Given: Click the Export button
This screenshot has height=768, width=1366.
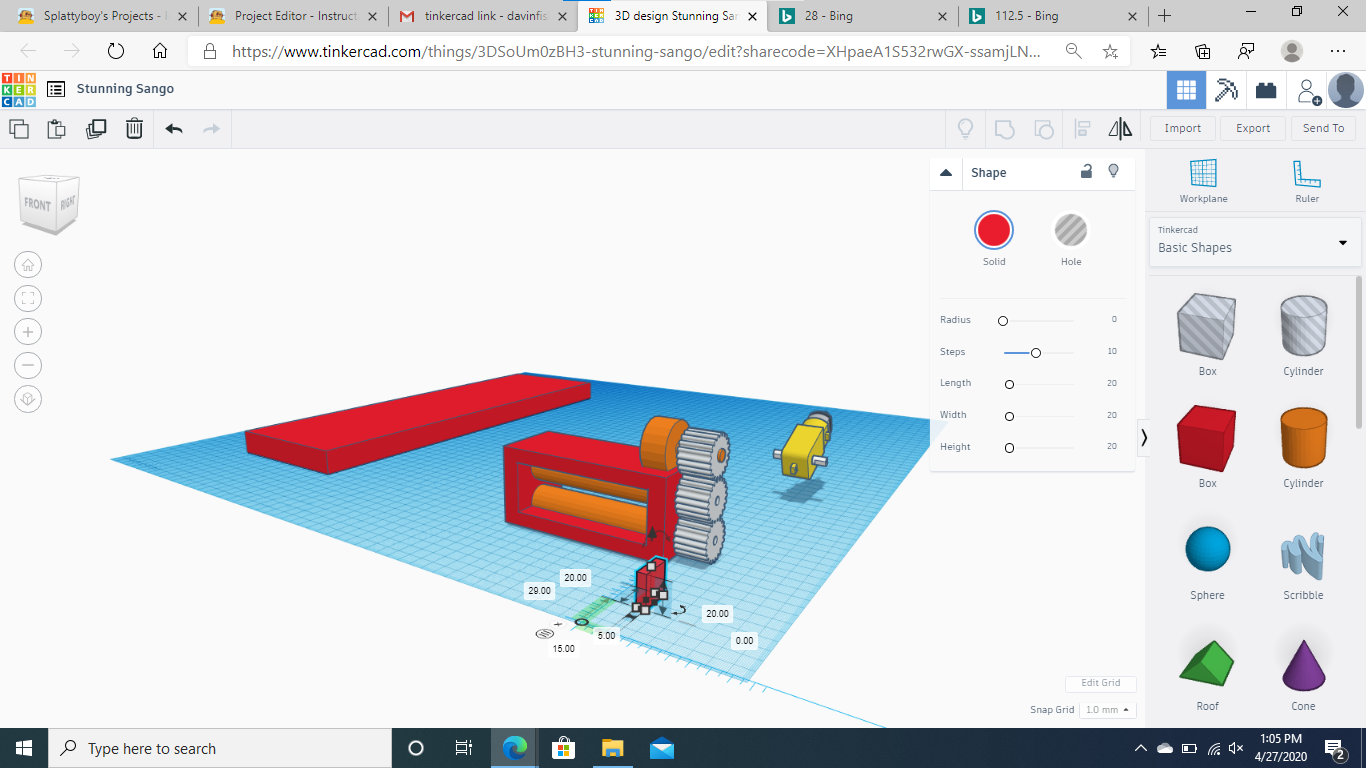Looking at the screenshot, I should click(x=1253, y=128).
